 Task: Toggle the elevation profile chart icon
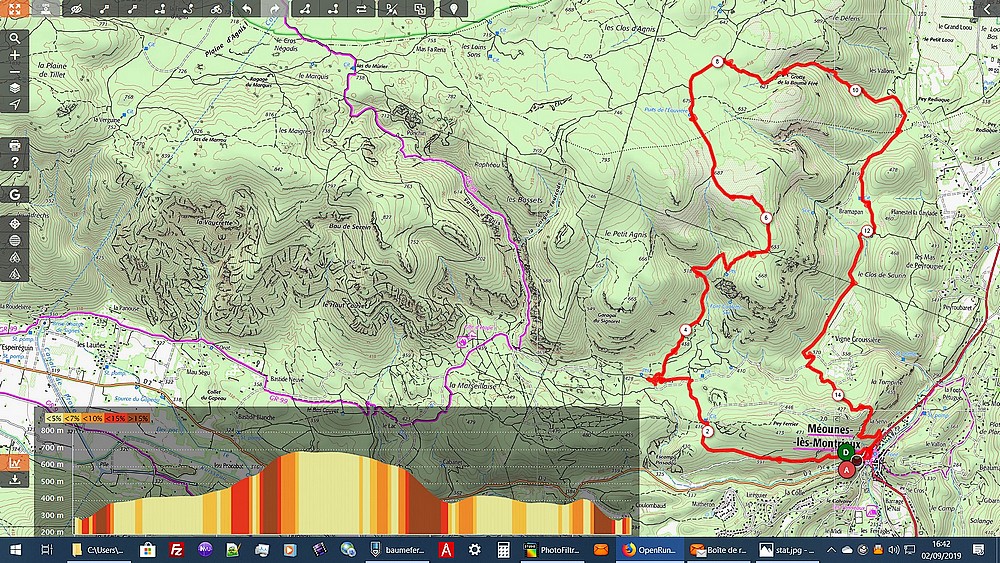14,463
